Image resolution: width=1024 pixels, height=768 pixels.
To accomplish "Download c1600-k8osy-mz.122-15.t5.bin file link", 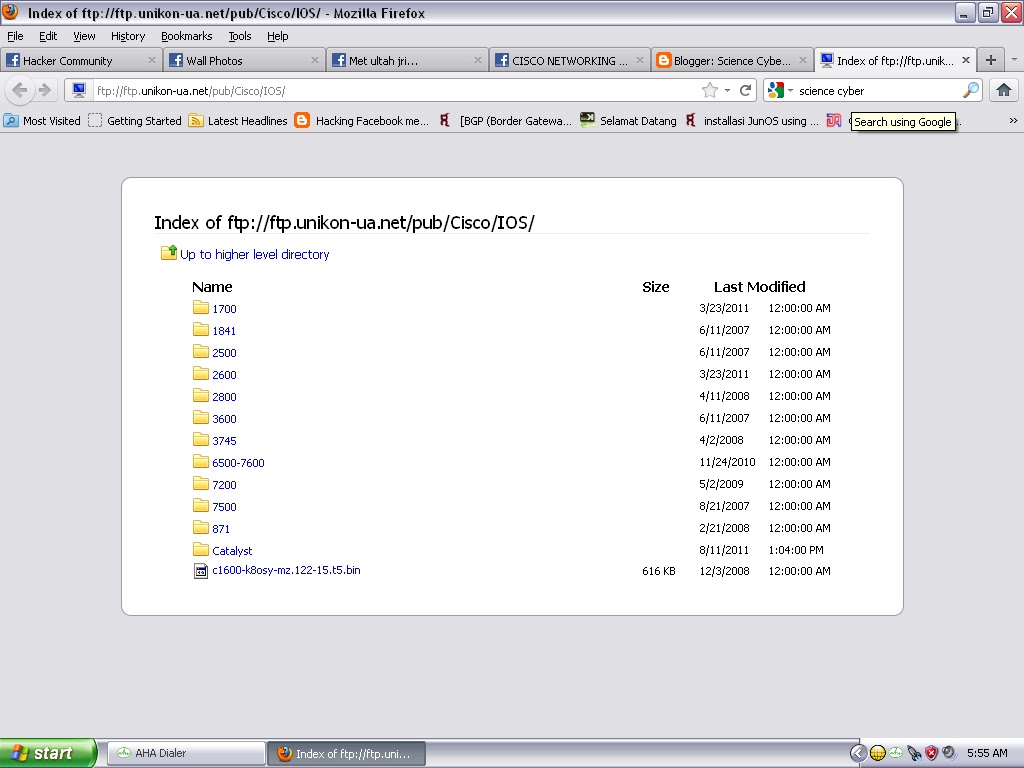I will coord(286,570).
